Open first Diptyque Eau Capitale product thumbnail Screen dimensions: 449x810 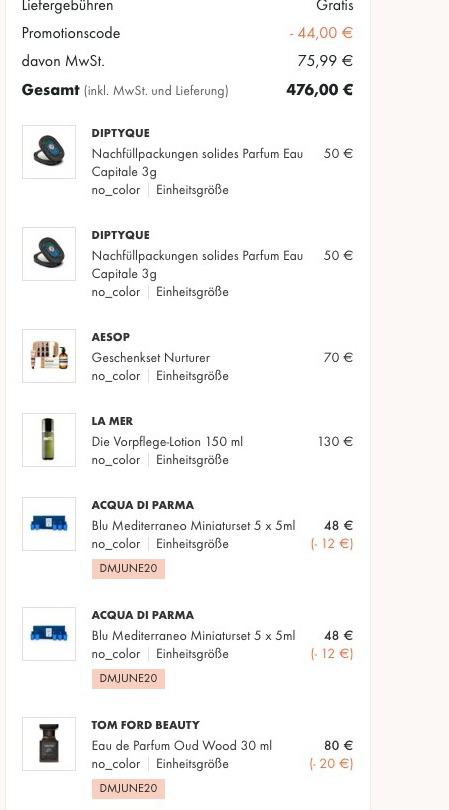coord(49,152)
